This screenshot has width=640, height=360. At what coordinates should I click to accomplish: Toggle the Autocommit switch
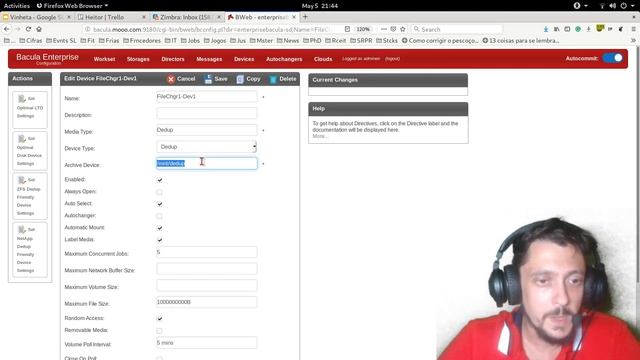pos(613,58)
